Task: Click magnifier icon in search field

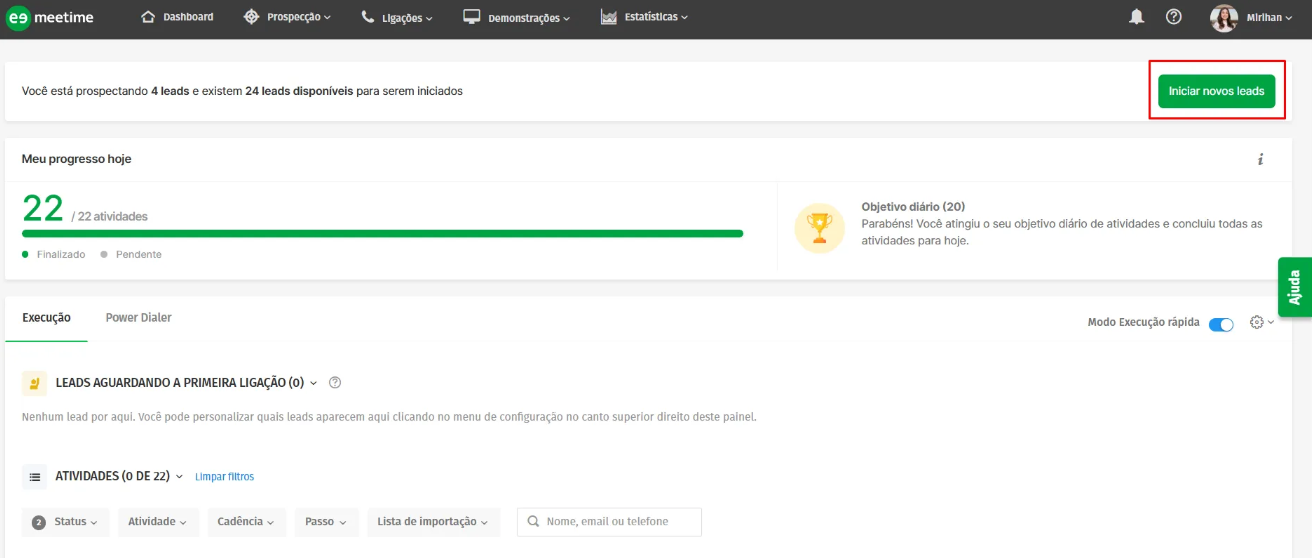Action: tap(533, 522)
